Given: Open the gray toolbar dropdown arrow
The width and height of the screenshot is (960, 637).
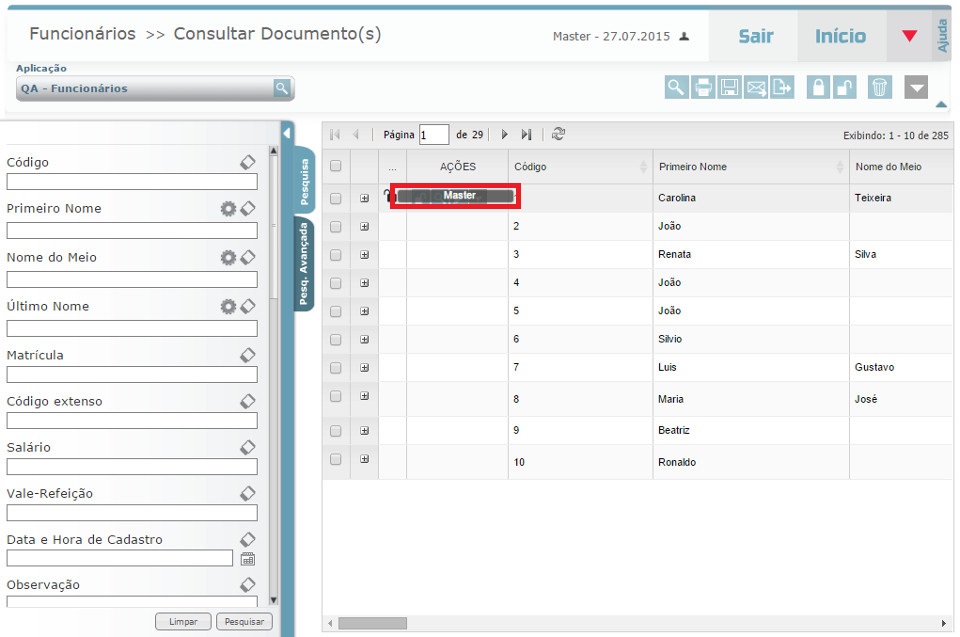Looking at the screenshot, I should click(917, 87).
